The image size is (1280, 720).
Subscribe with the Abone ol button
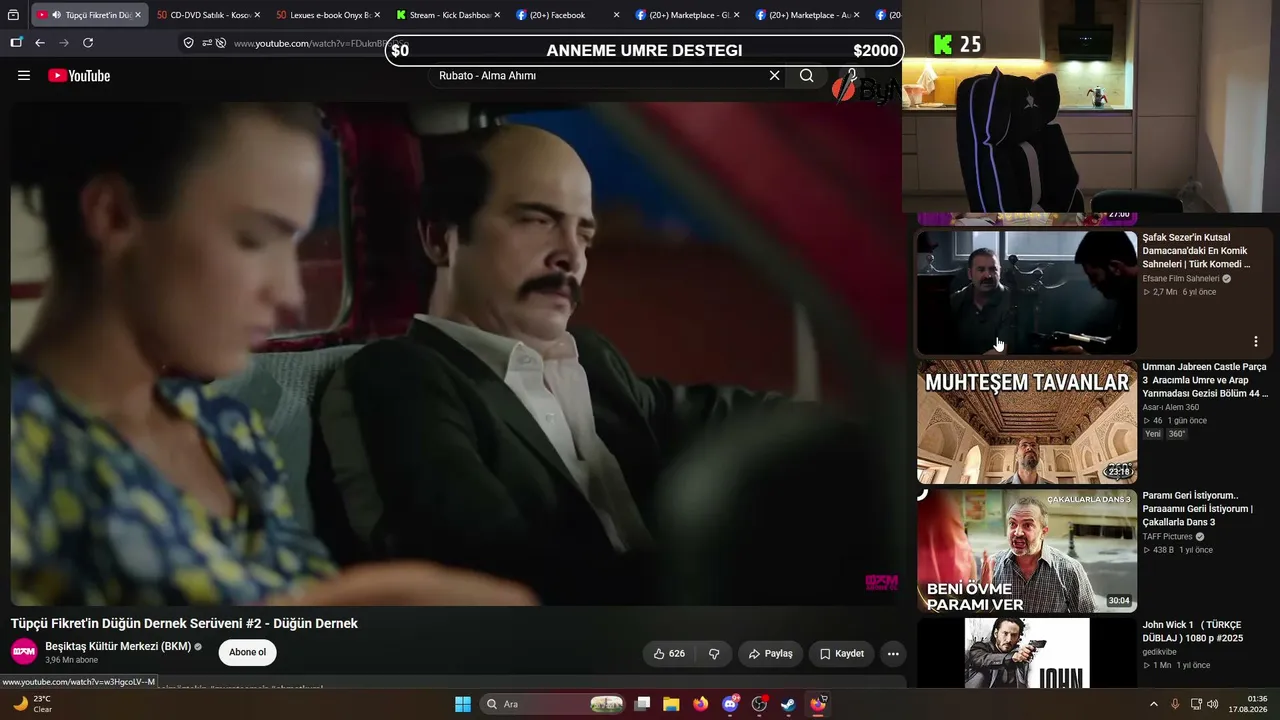pos(248,652)
